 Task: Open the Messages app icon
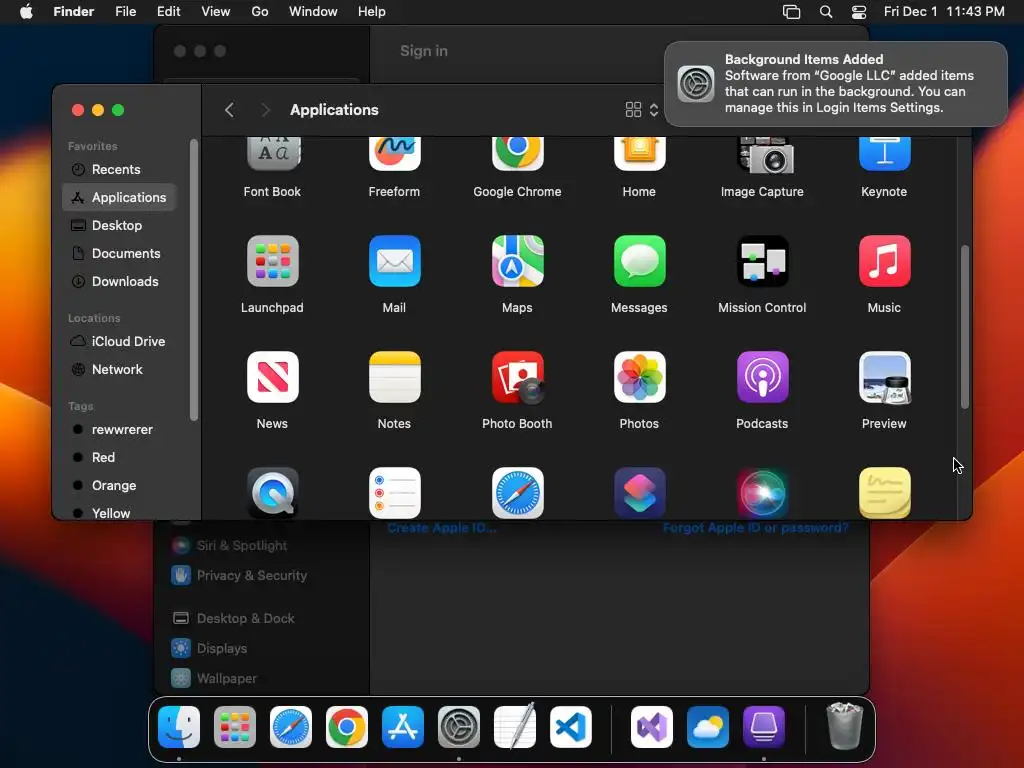click(x=639, y=261)
